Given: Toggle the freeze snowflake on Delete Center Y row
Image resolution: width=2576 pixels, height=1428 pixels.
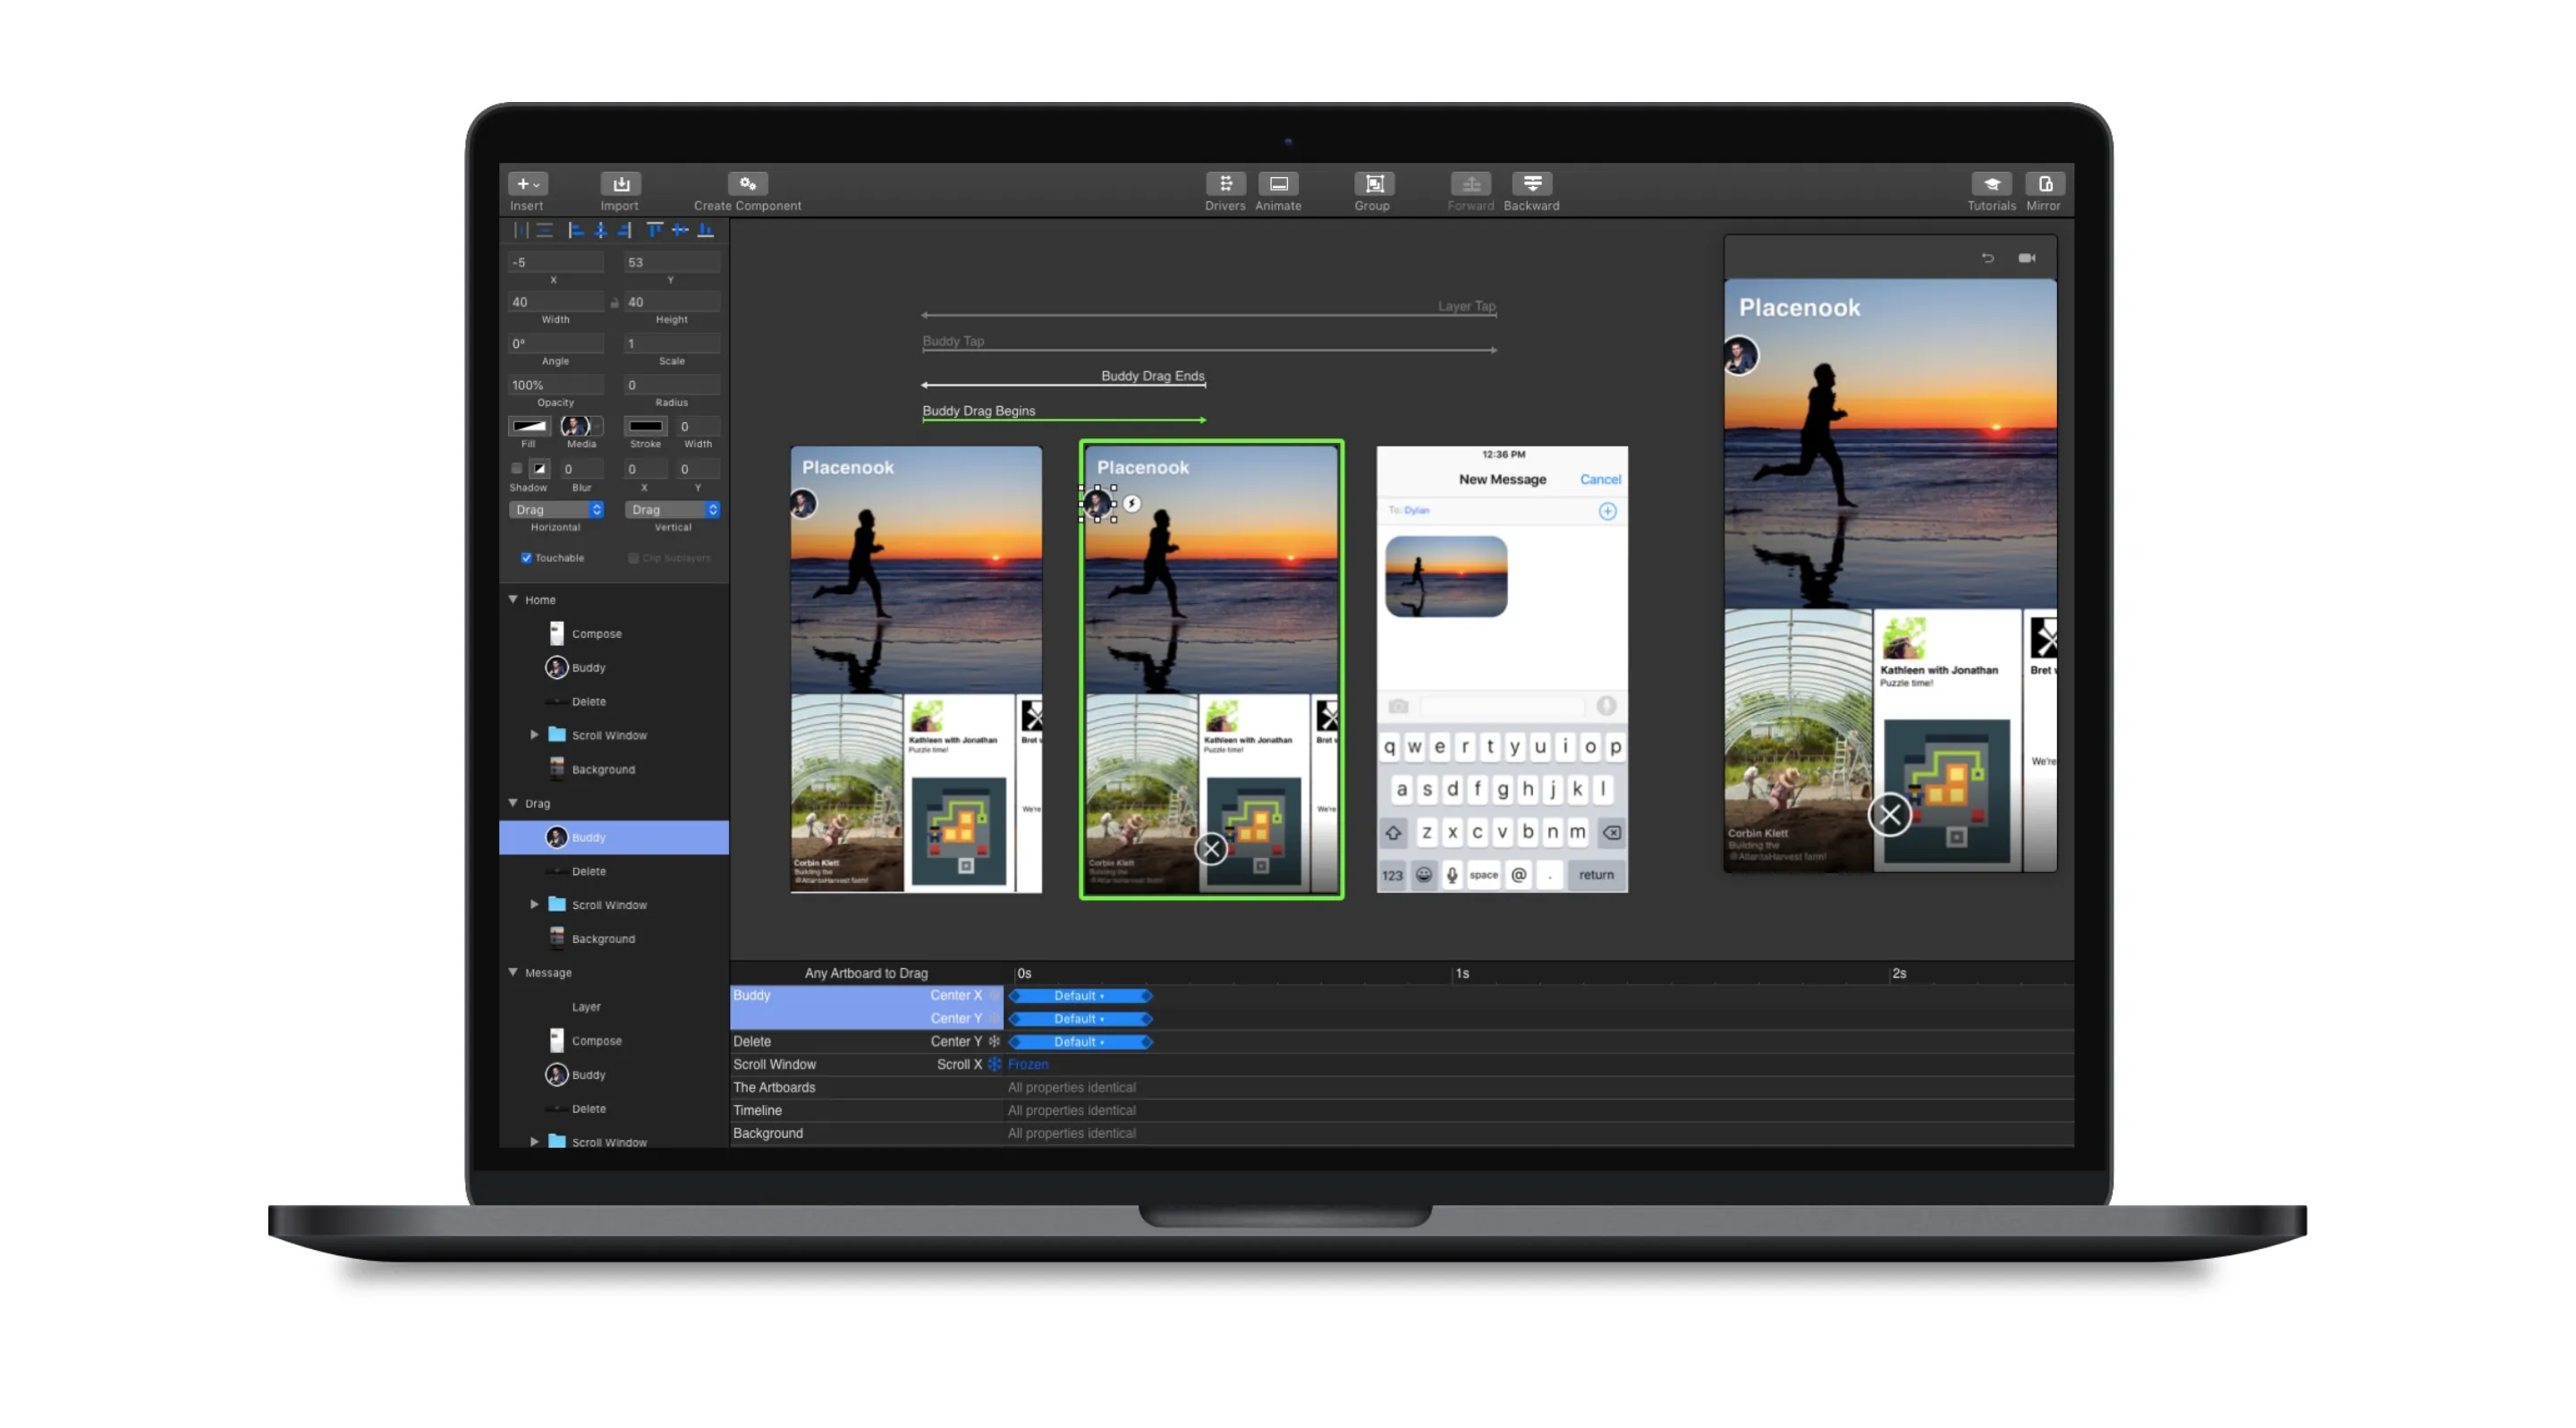Looking at the screenshot, I should [x=994, y=1042].
